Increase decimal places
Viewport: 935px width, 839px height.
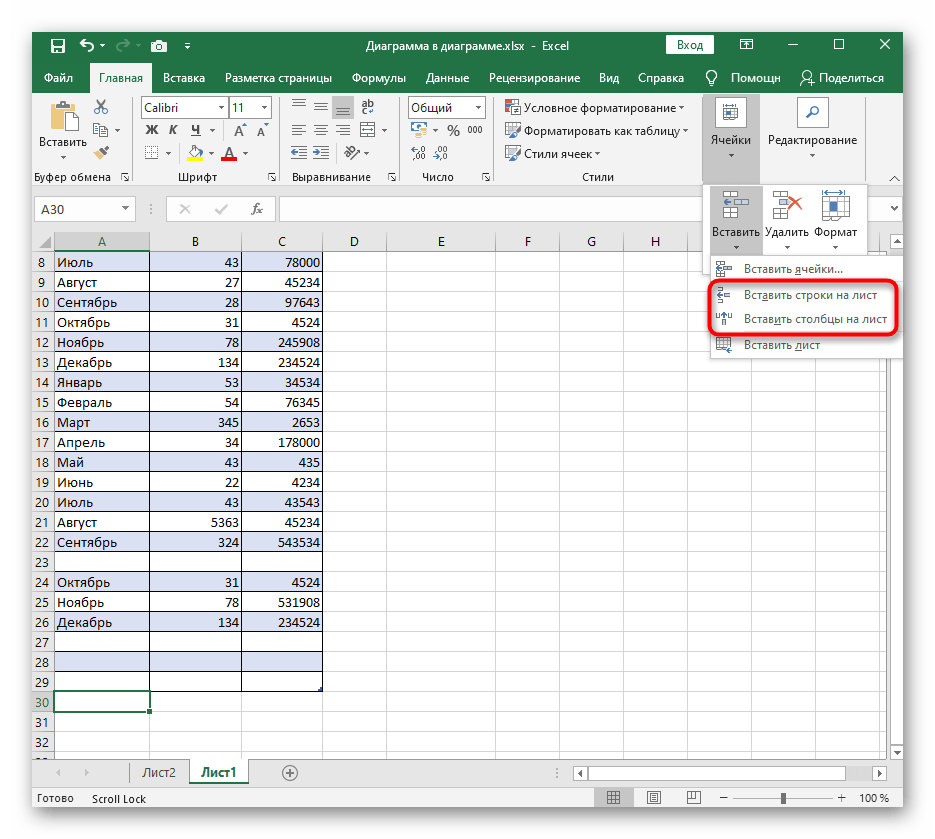(419, 153)
